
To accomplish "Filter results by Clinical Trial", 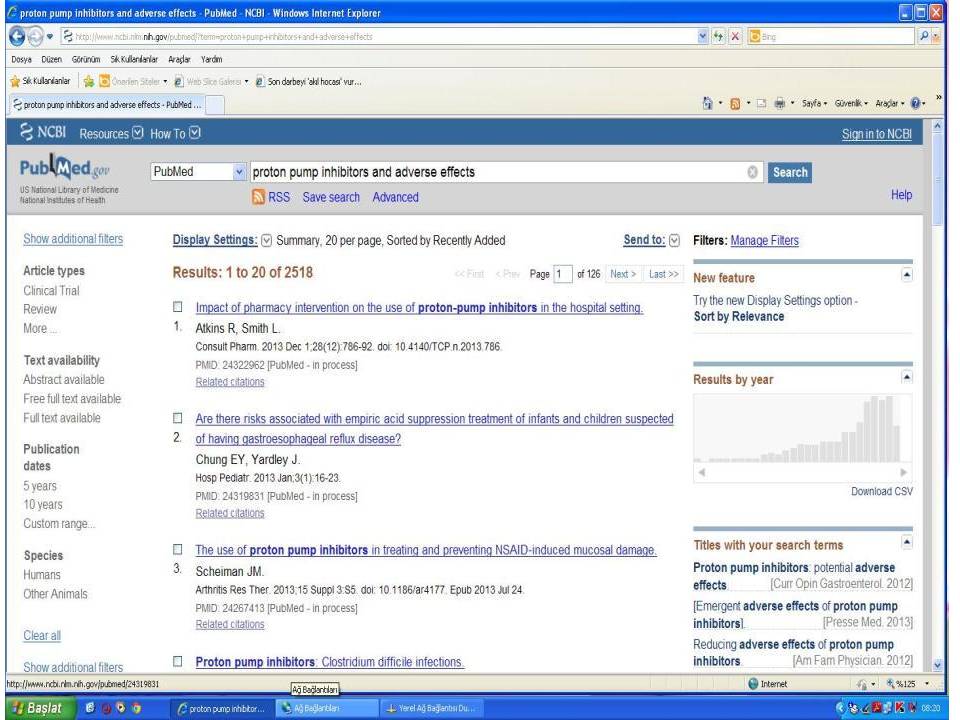I will point(51,291).
